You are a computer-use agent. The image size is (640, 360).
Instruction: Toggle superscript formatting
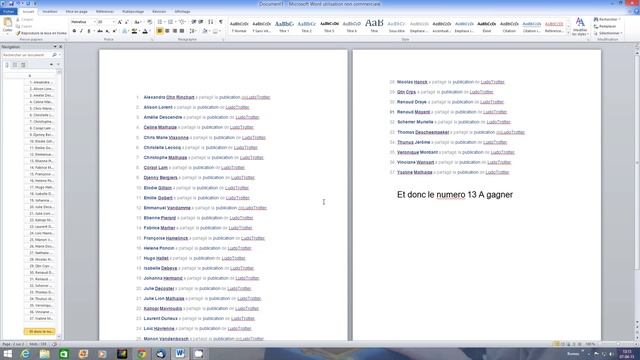(114, 31)
